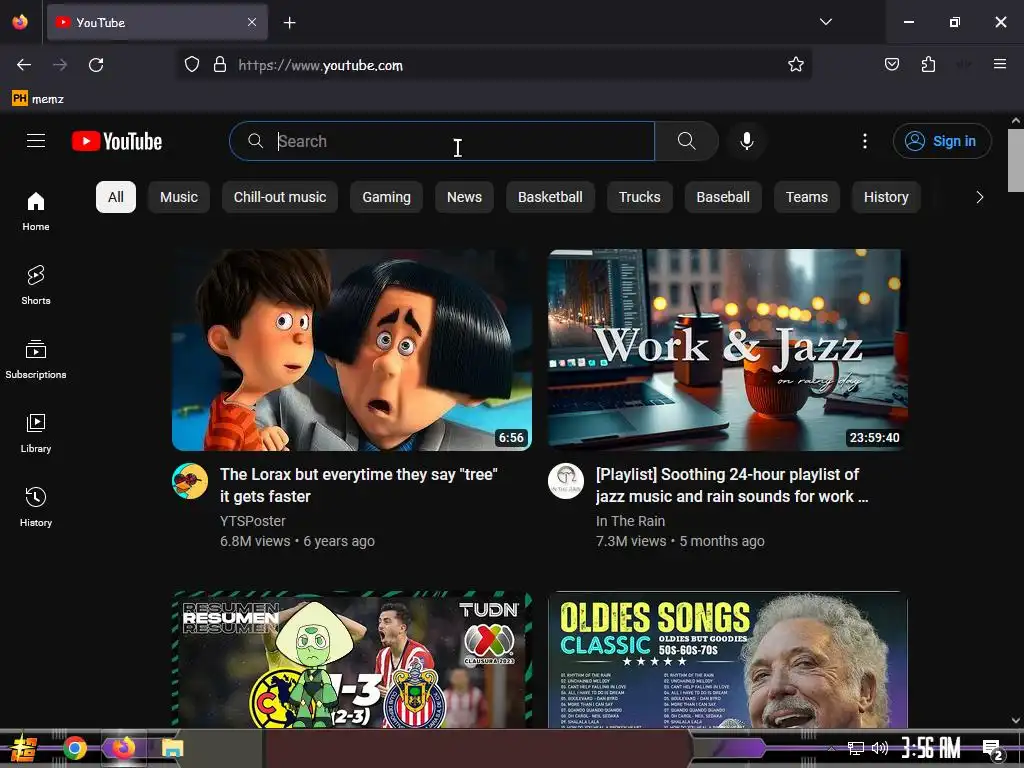Start voice search with the microphone icon
The height and width of the screenshot is (768, 1024).
746,141
